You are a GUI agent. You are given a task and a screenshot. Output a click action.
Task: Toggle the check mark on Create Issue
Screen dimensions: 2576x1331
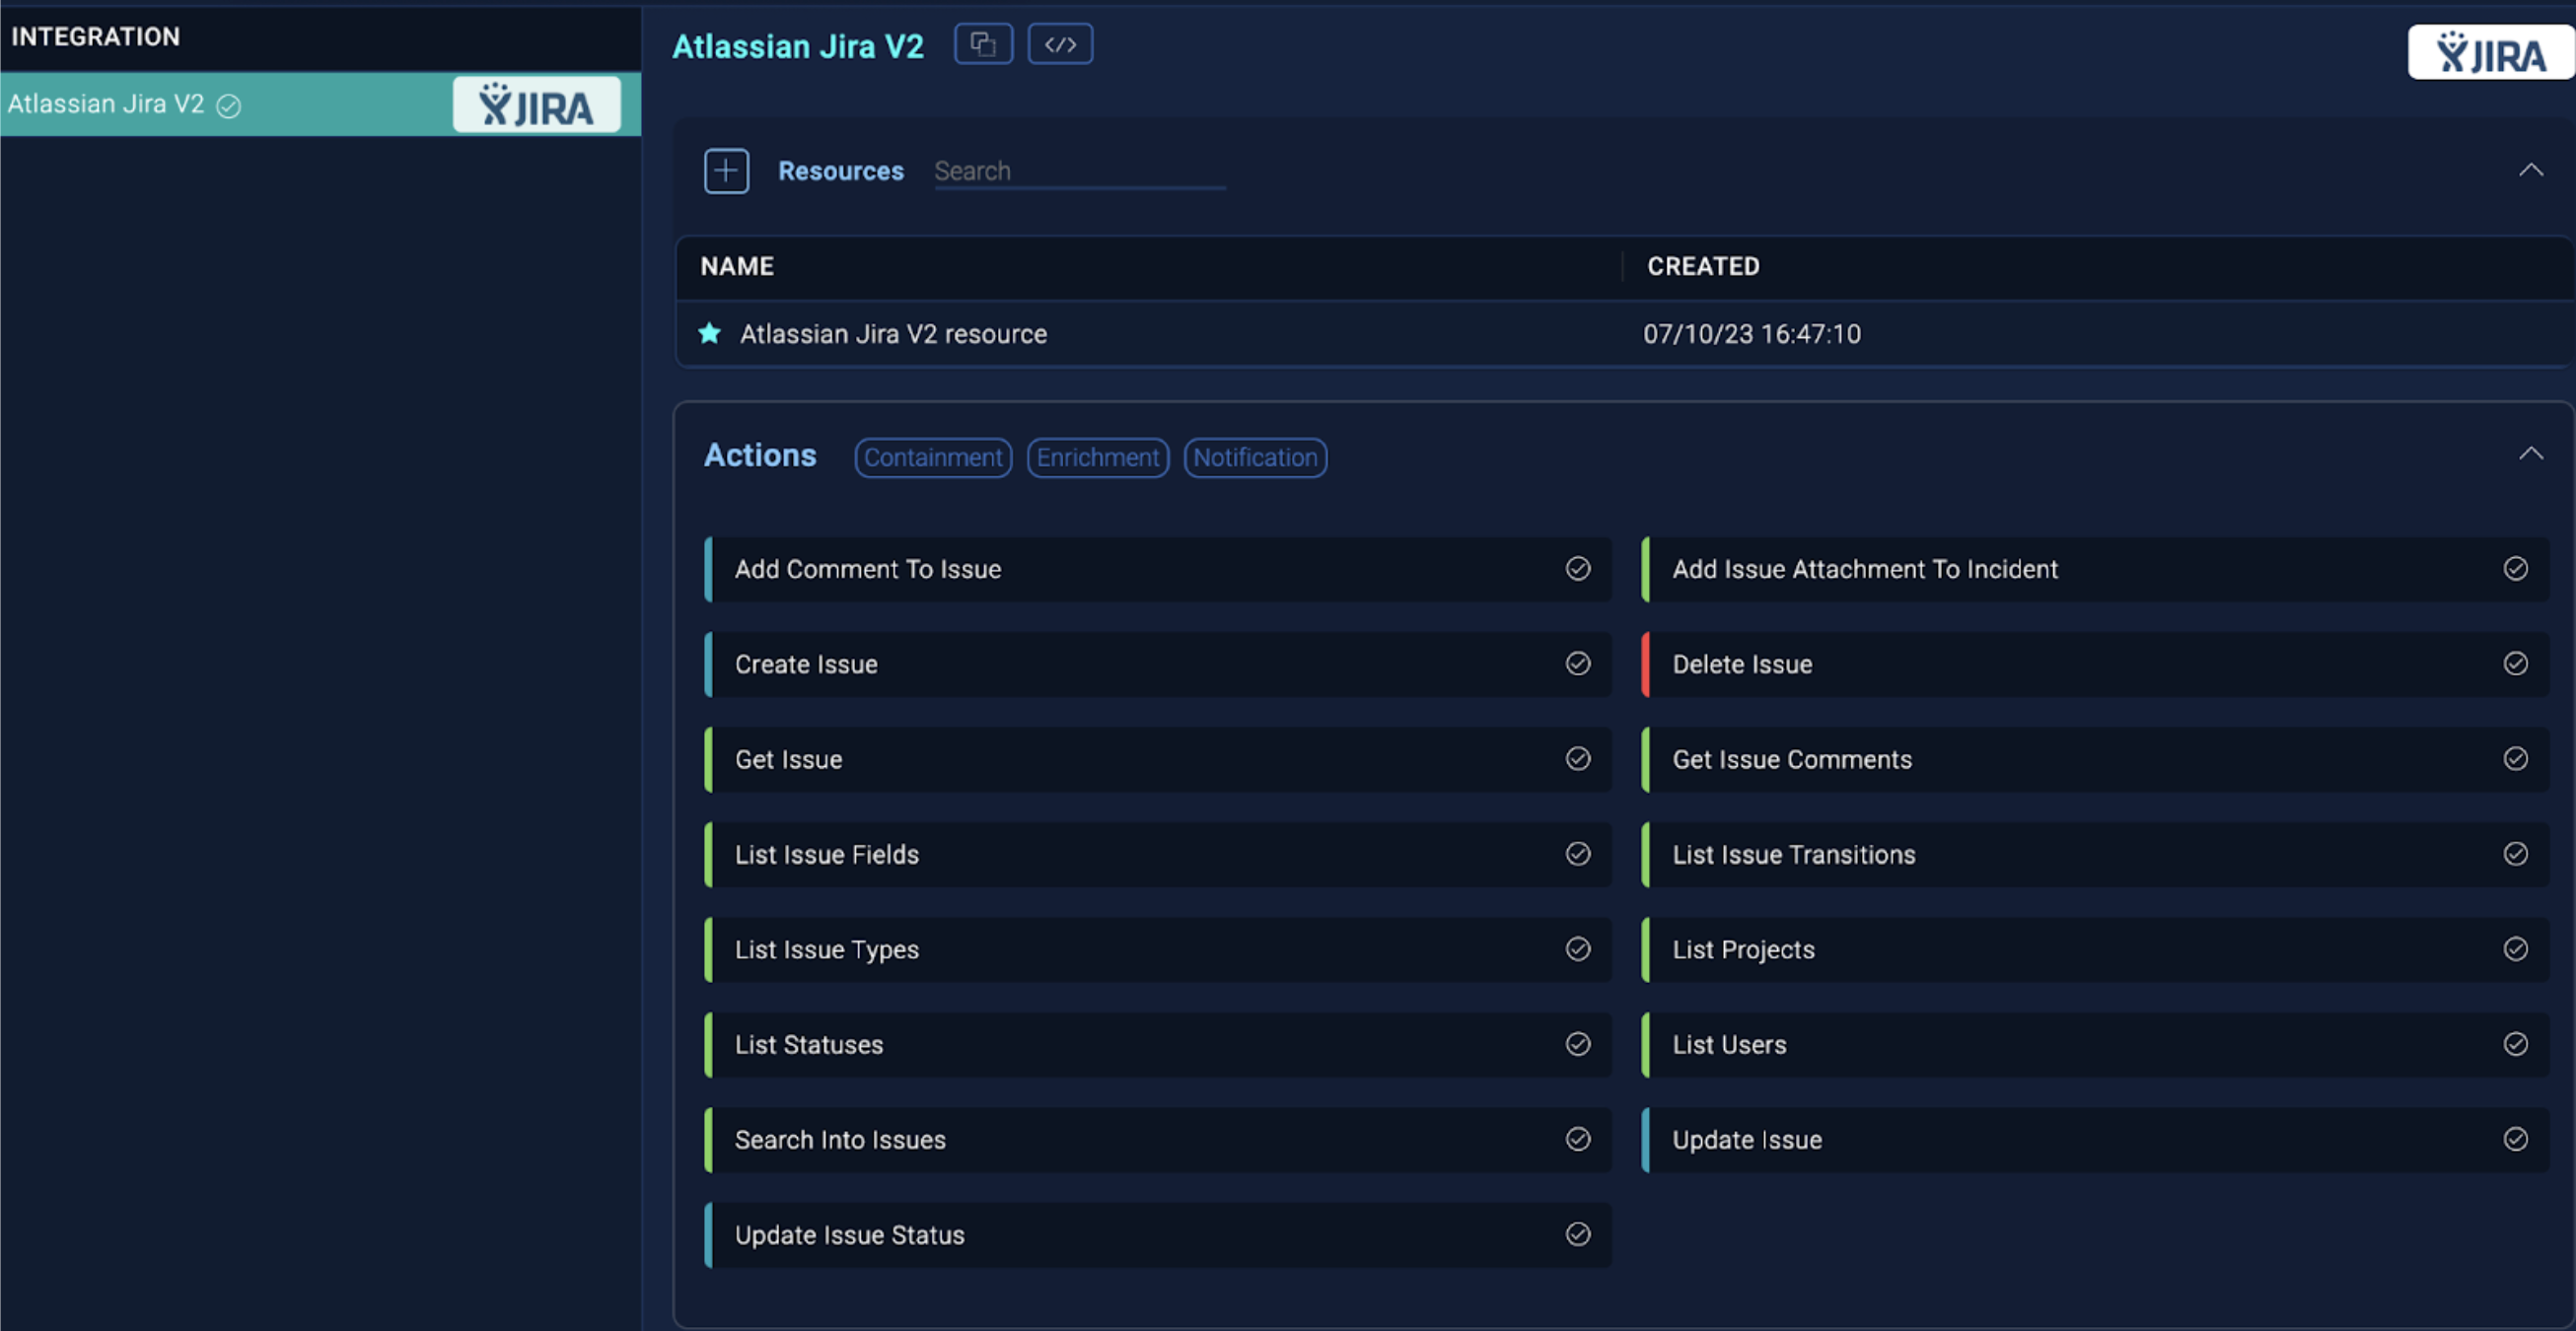tap(1577, 663)
